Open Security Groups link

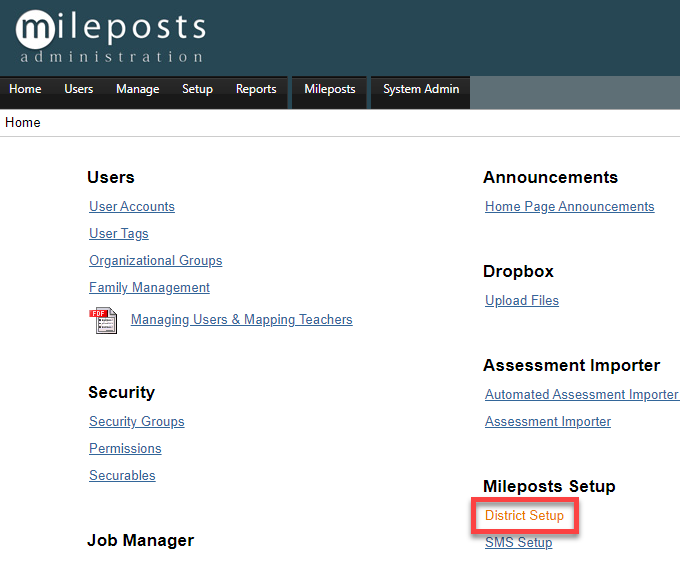137,422
